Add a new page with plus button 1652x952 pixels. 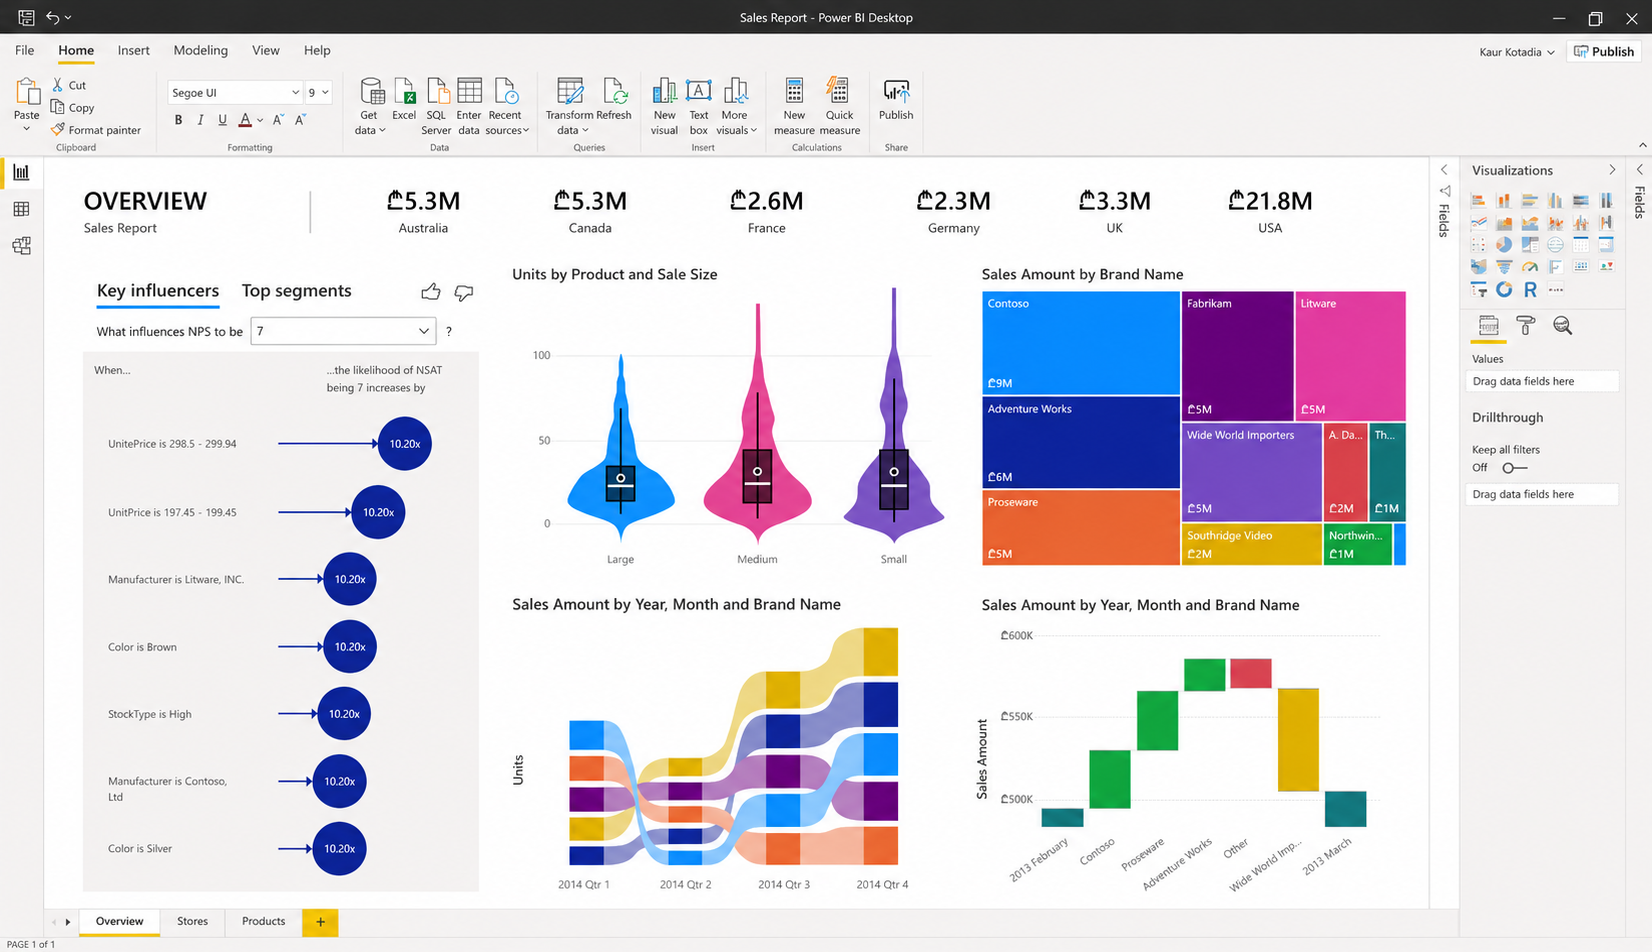point(320,922)
